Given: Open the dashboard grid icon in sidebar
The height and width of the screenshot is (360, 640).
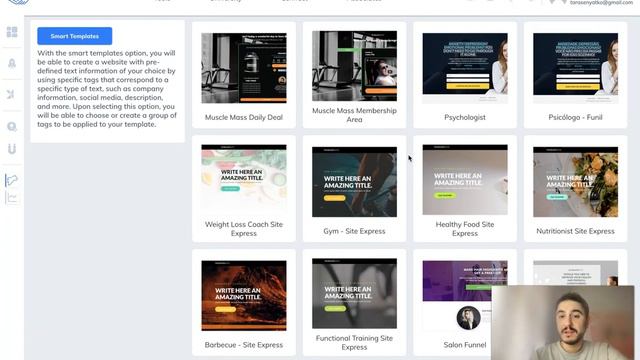Looking at the screenshot, I should click(x=12, y=32).
